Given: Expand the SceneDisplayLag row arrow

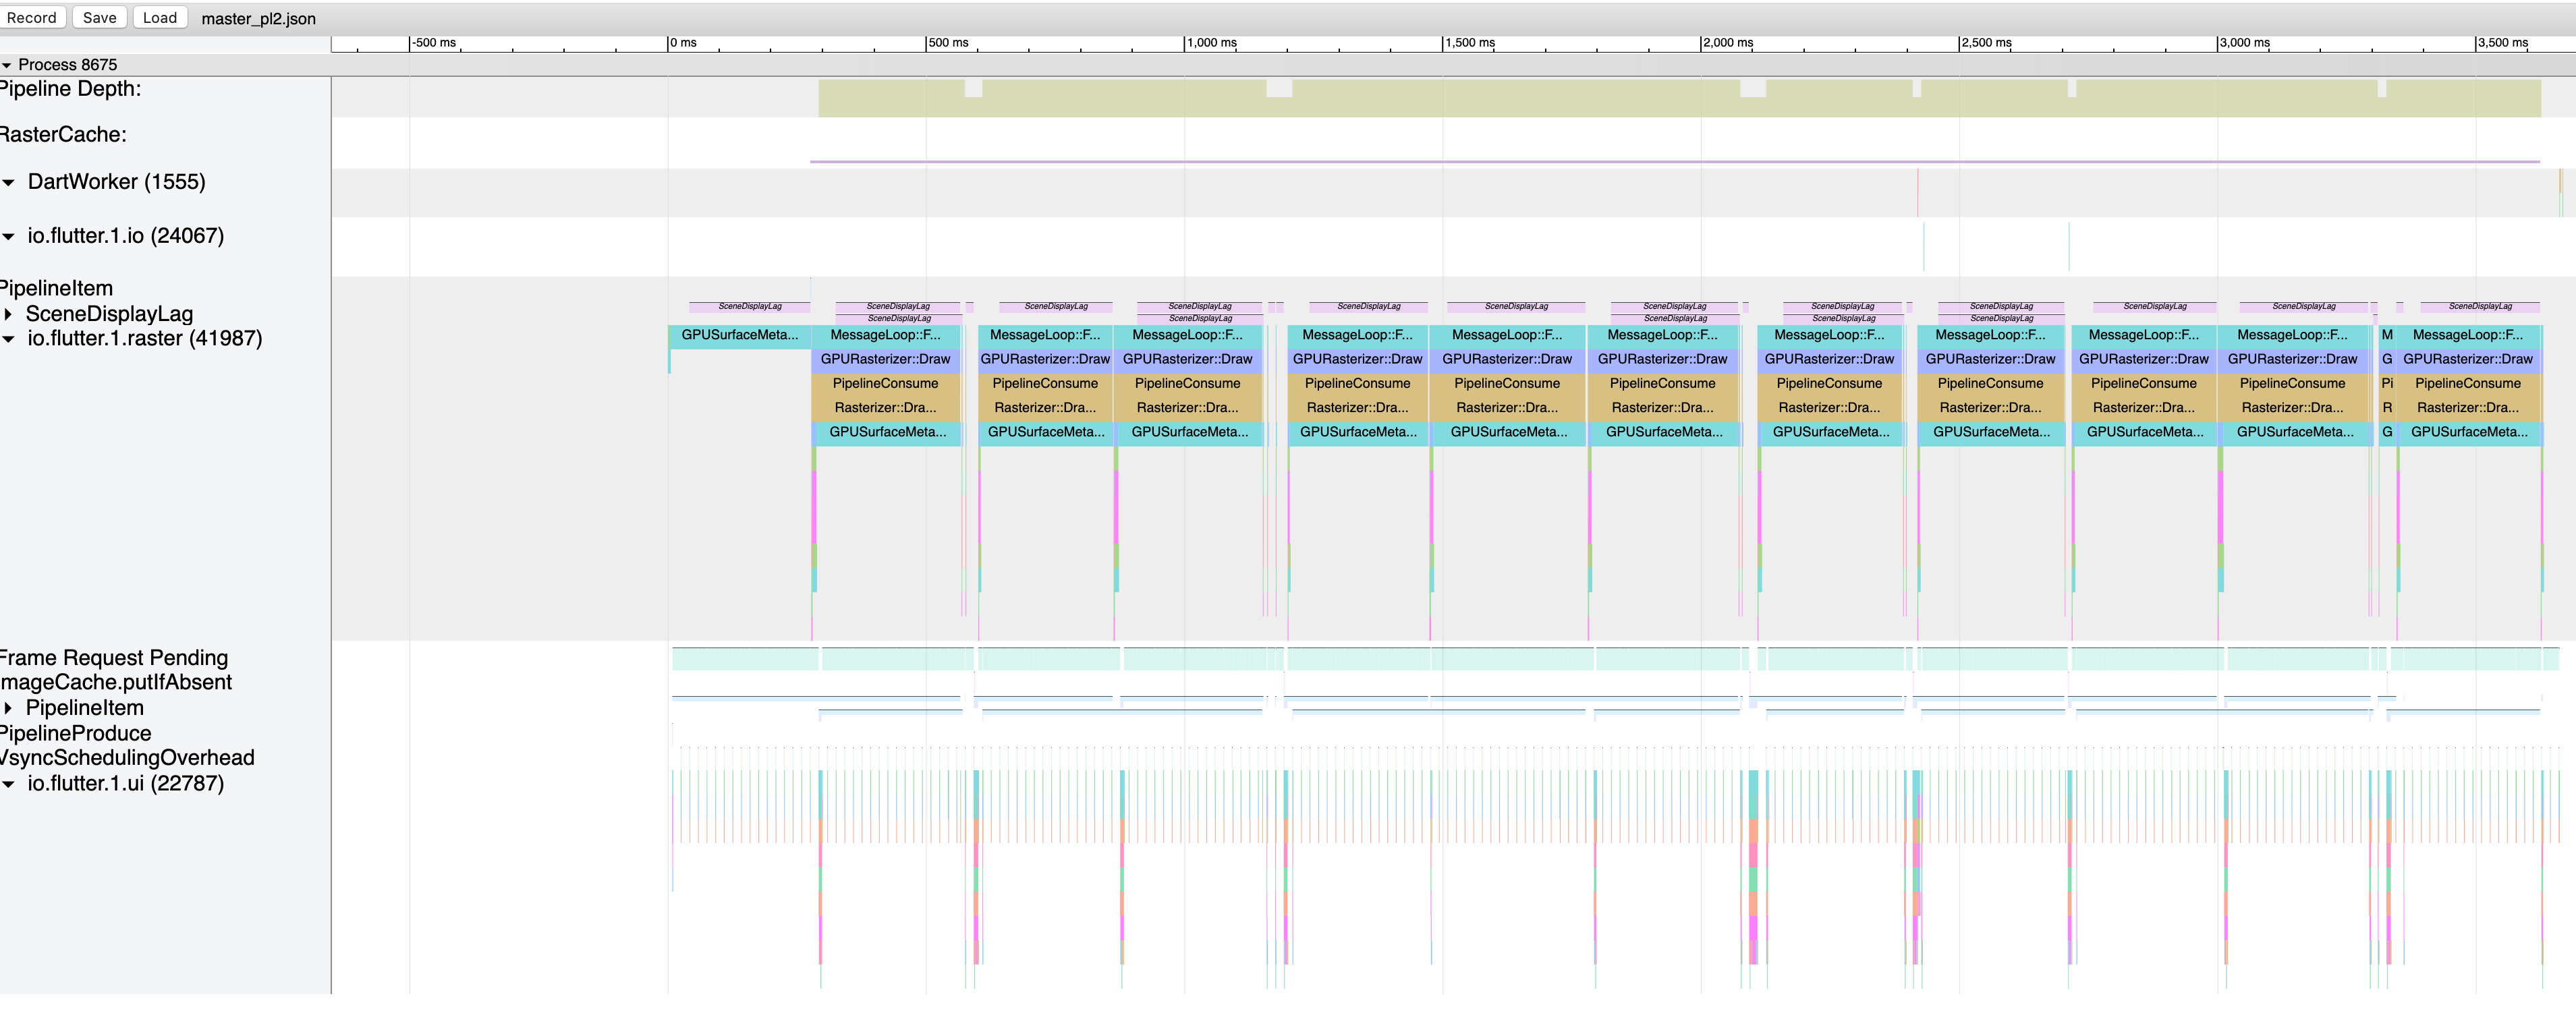Looking at the screenshot, I should point(9,314).
